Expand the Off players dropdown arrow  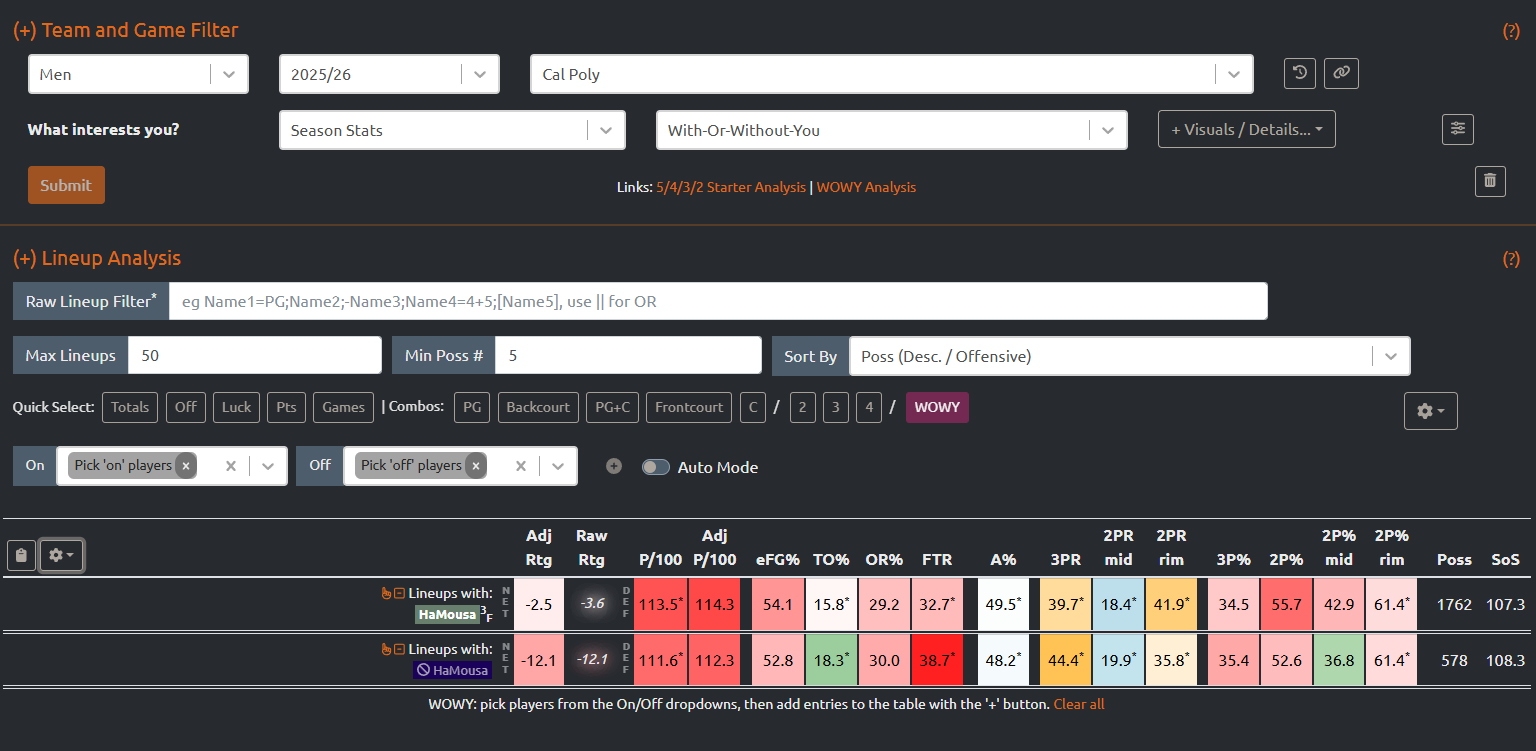click(557, 466)
